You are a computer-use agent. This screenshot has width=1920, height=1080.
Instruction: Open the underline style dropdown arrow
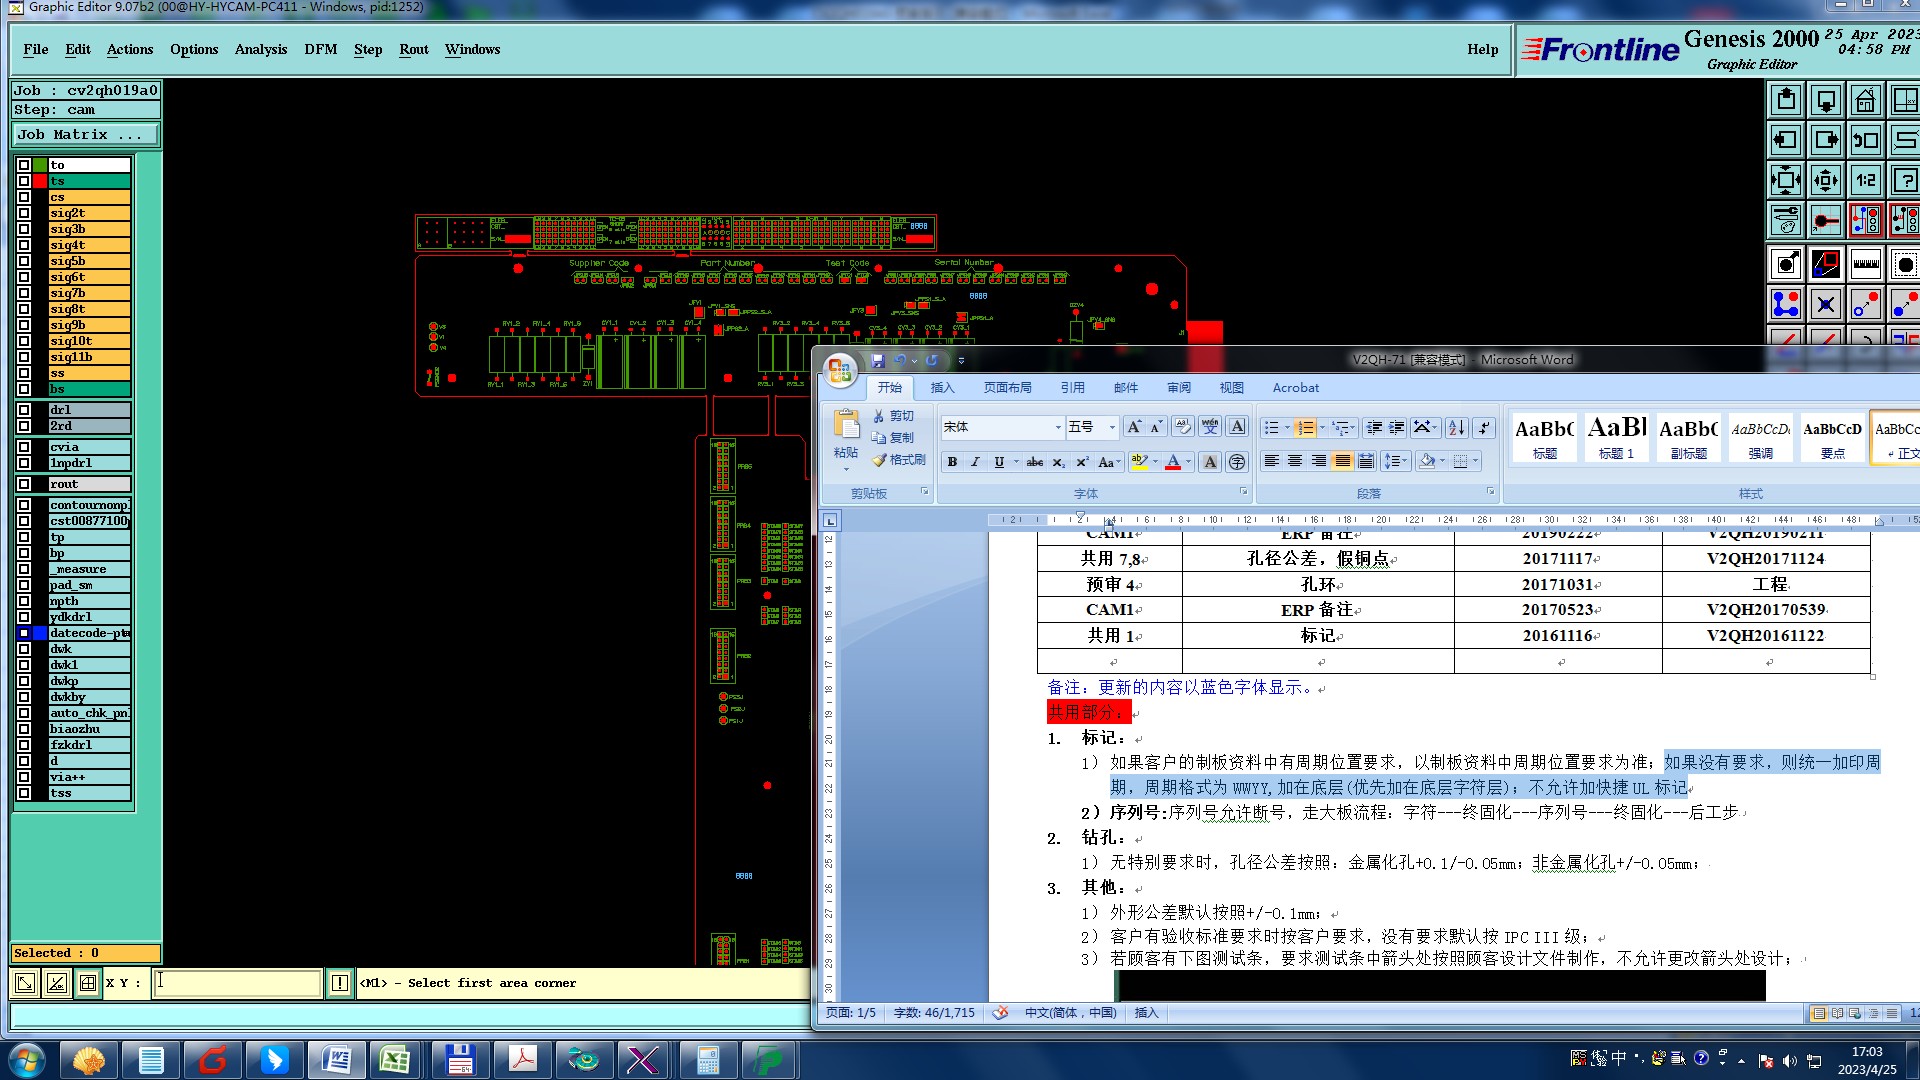(1016, 462)
